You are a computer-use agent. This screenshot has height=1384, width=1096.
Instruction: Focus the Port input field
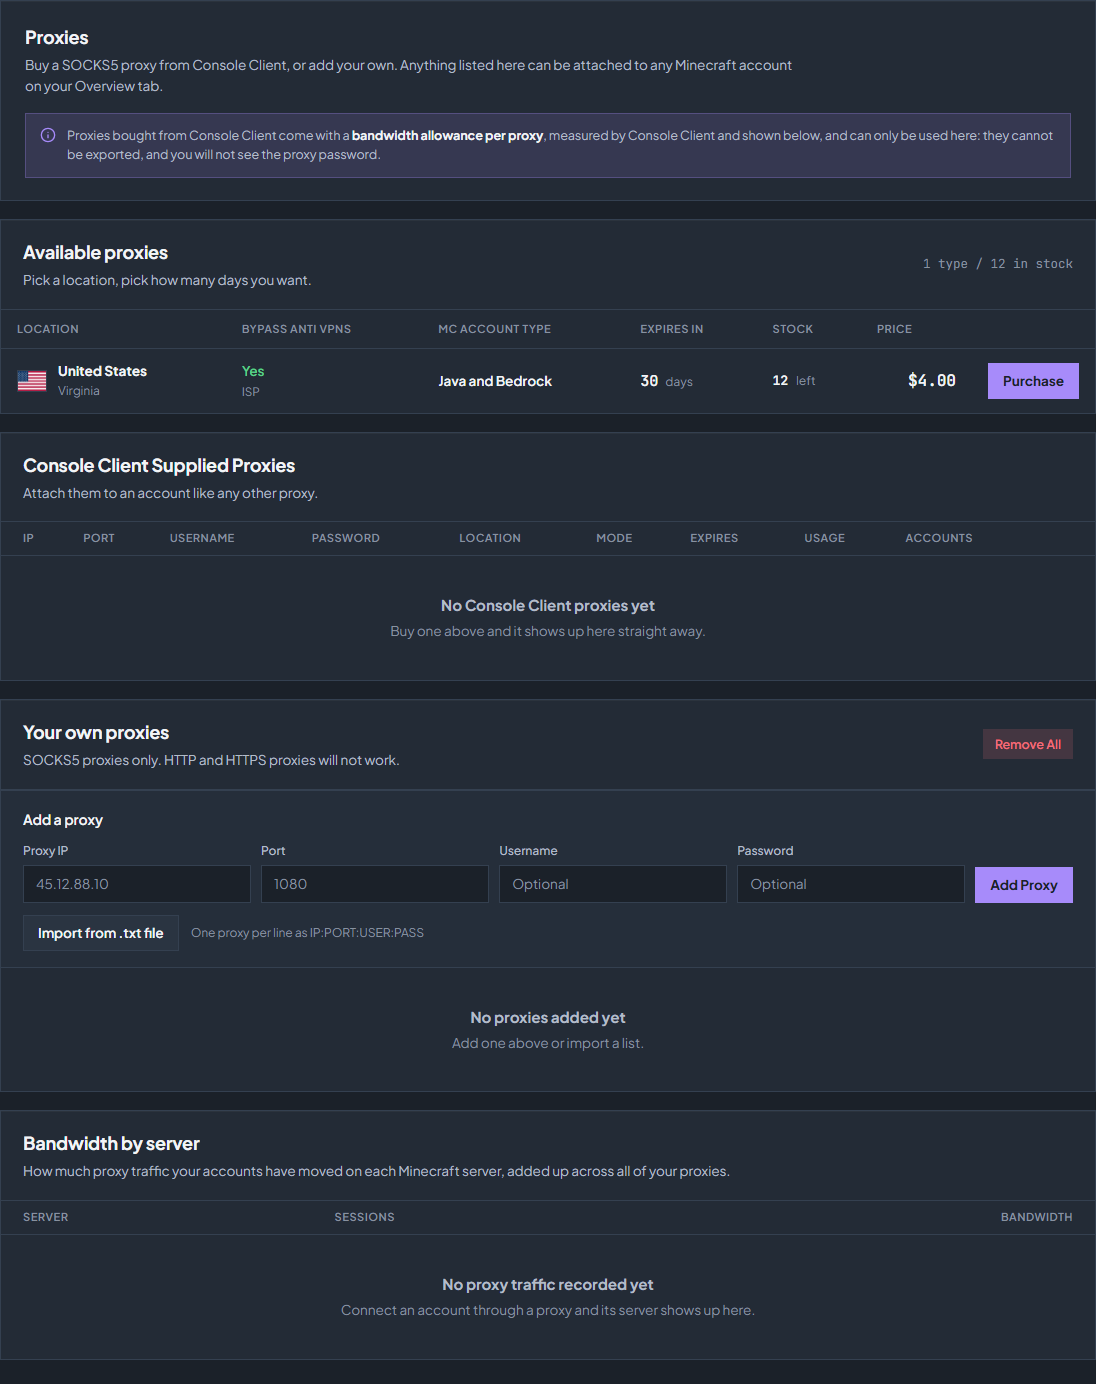tap(375, 884)
